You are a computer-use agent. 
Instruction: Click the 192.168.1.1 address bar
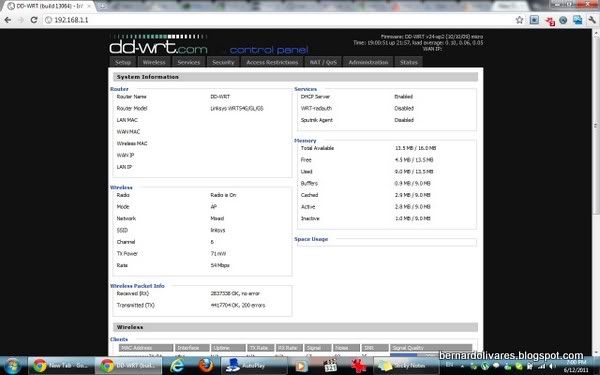click(x=279, y=20)
